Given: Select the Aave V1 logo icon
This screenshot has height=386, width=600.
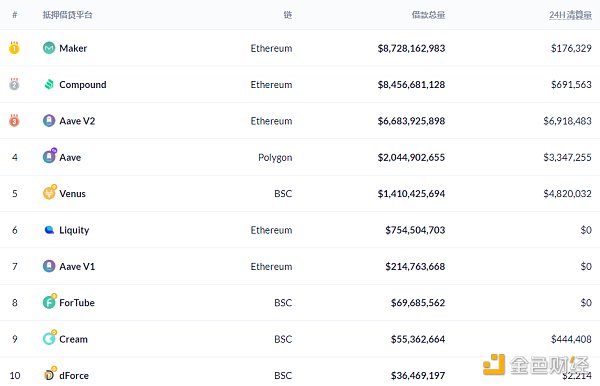Looking at the screenshot, I should click(x=49, y=266).
